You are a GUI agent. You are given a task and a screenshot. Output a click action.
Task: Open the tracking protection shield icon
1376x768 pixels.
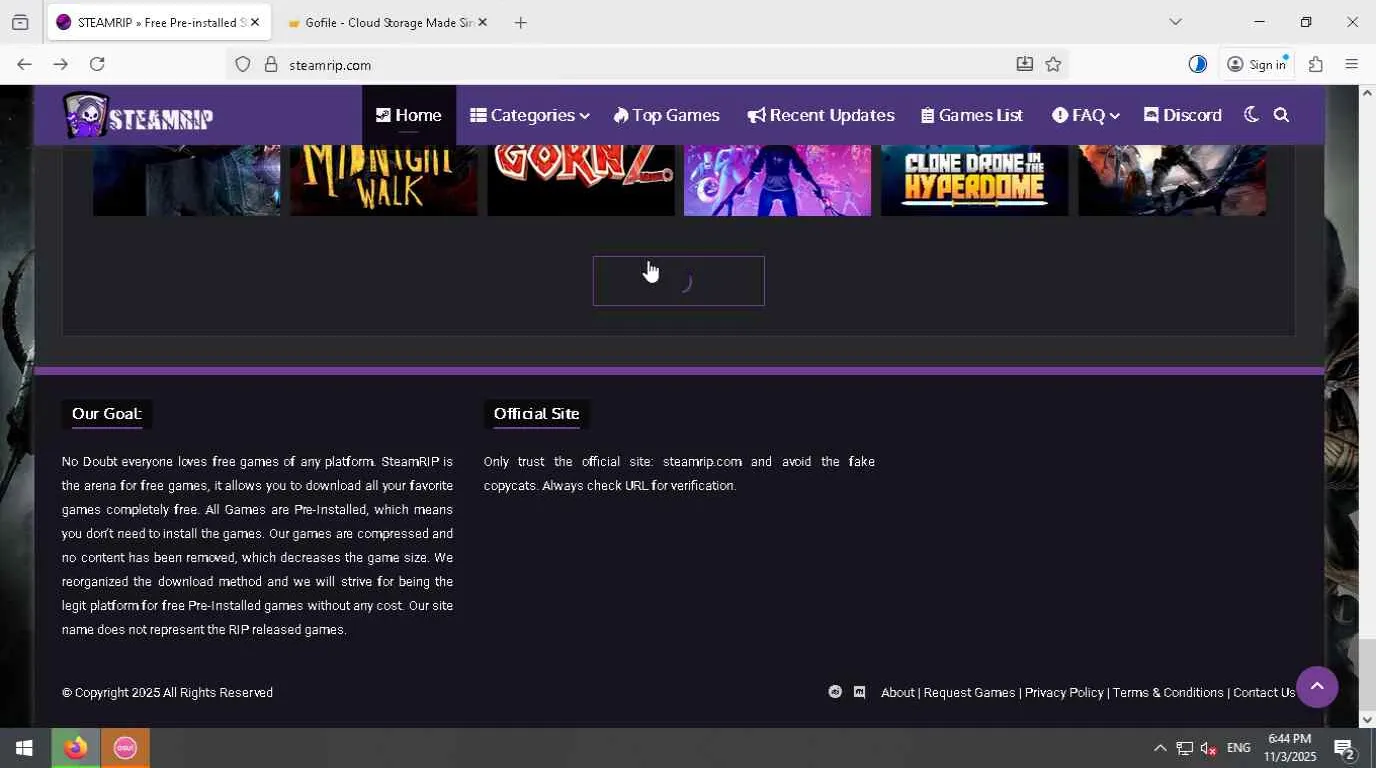point(242,65)
